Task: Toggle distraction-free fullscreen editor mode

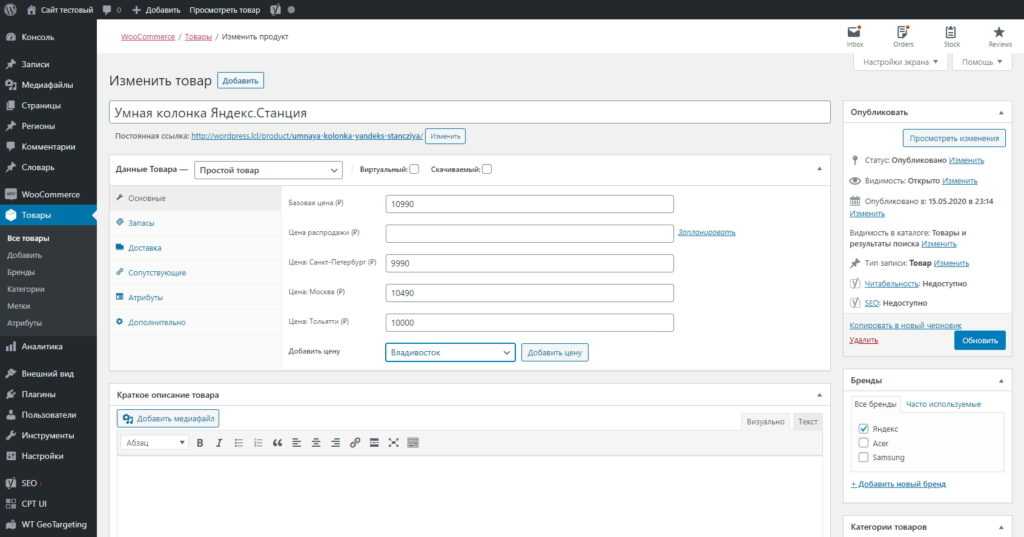Action: pos(393,443)
